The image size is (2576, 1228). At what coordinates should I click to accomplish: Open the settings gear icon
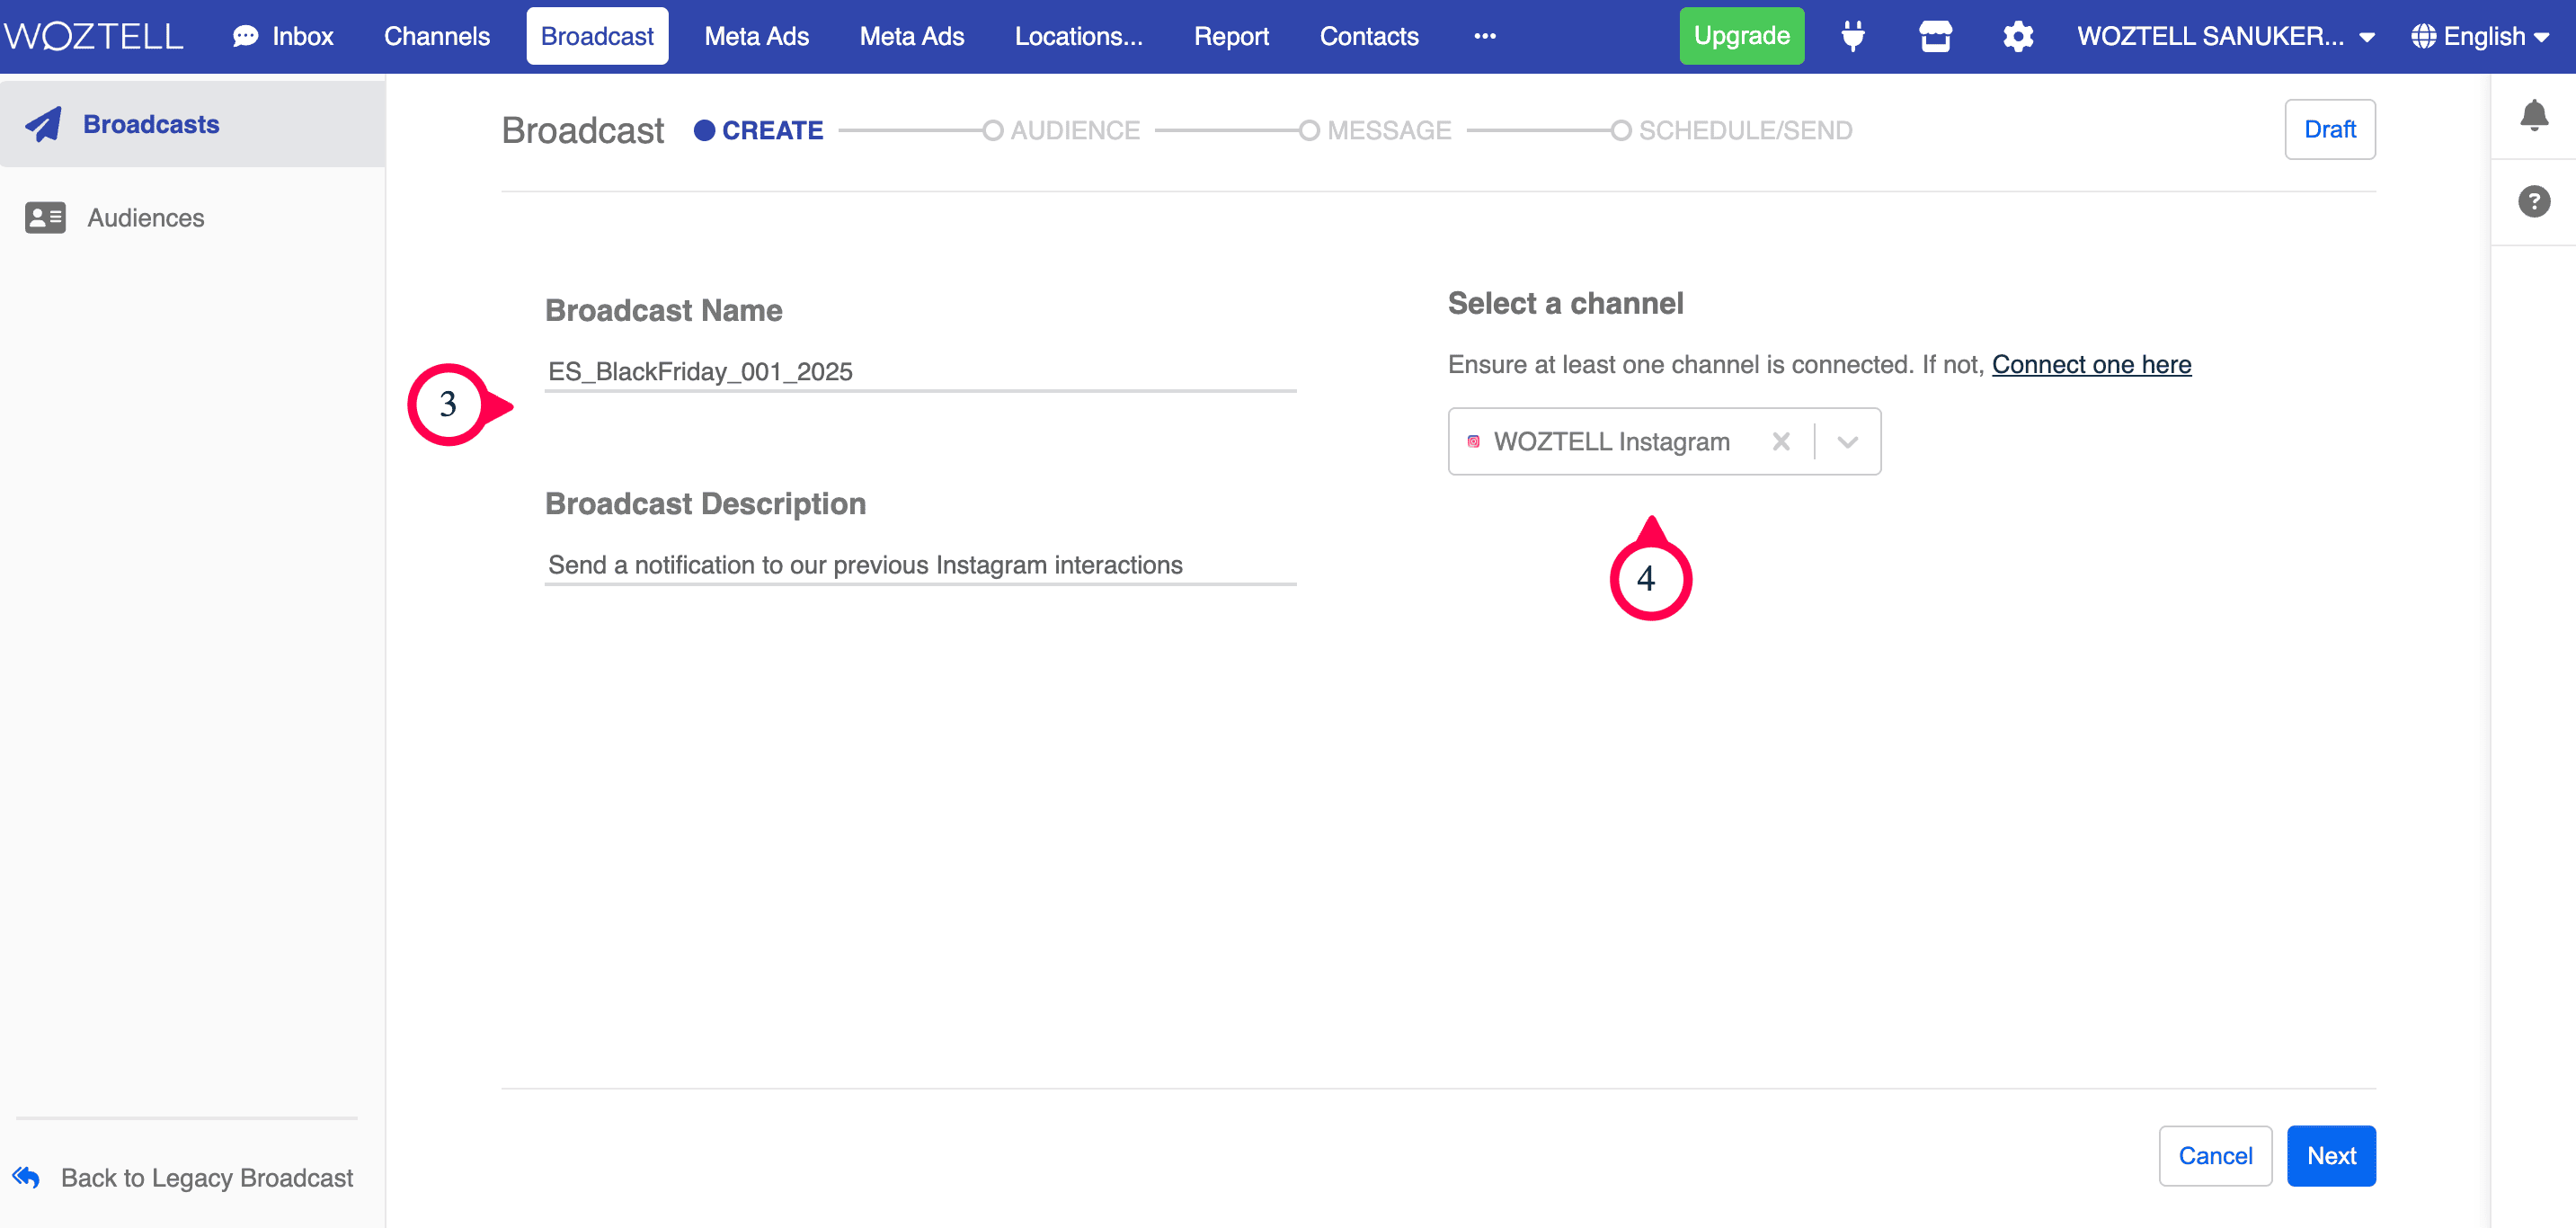pyautogui.click(x=2017, y=37)
